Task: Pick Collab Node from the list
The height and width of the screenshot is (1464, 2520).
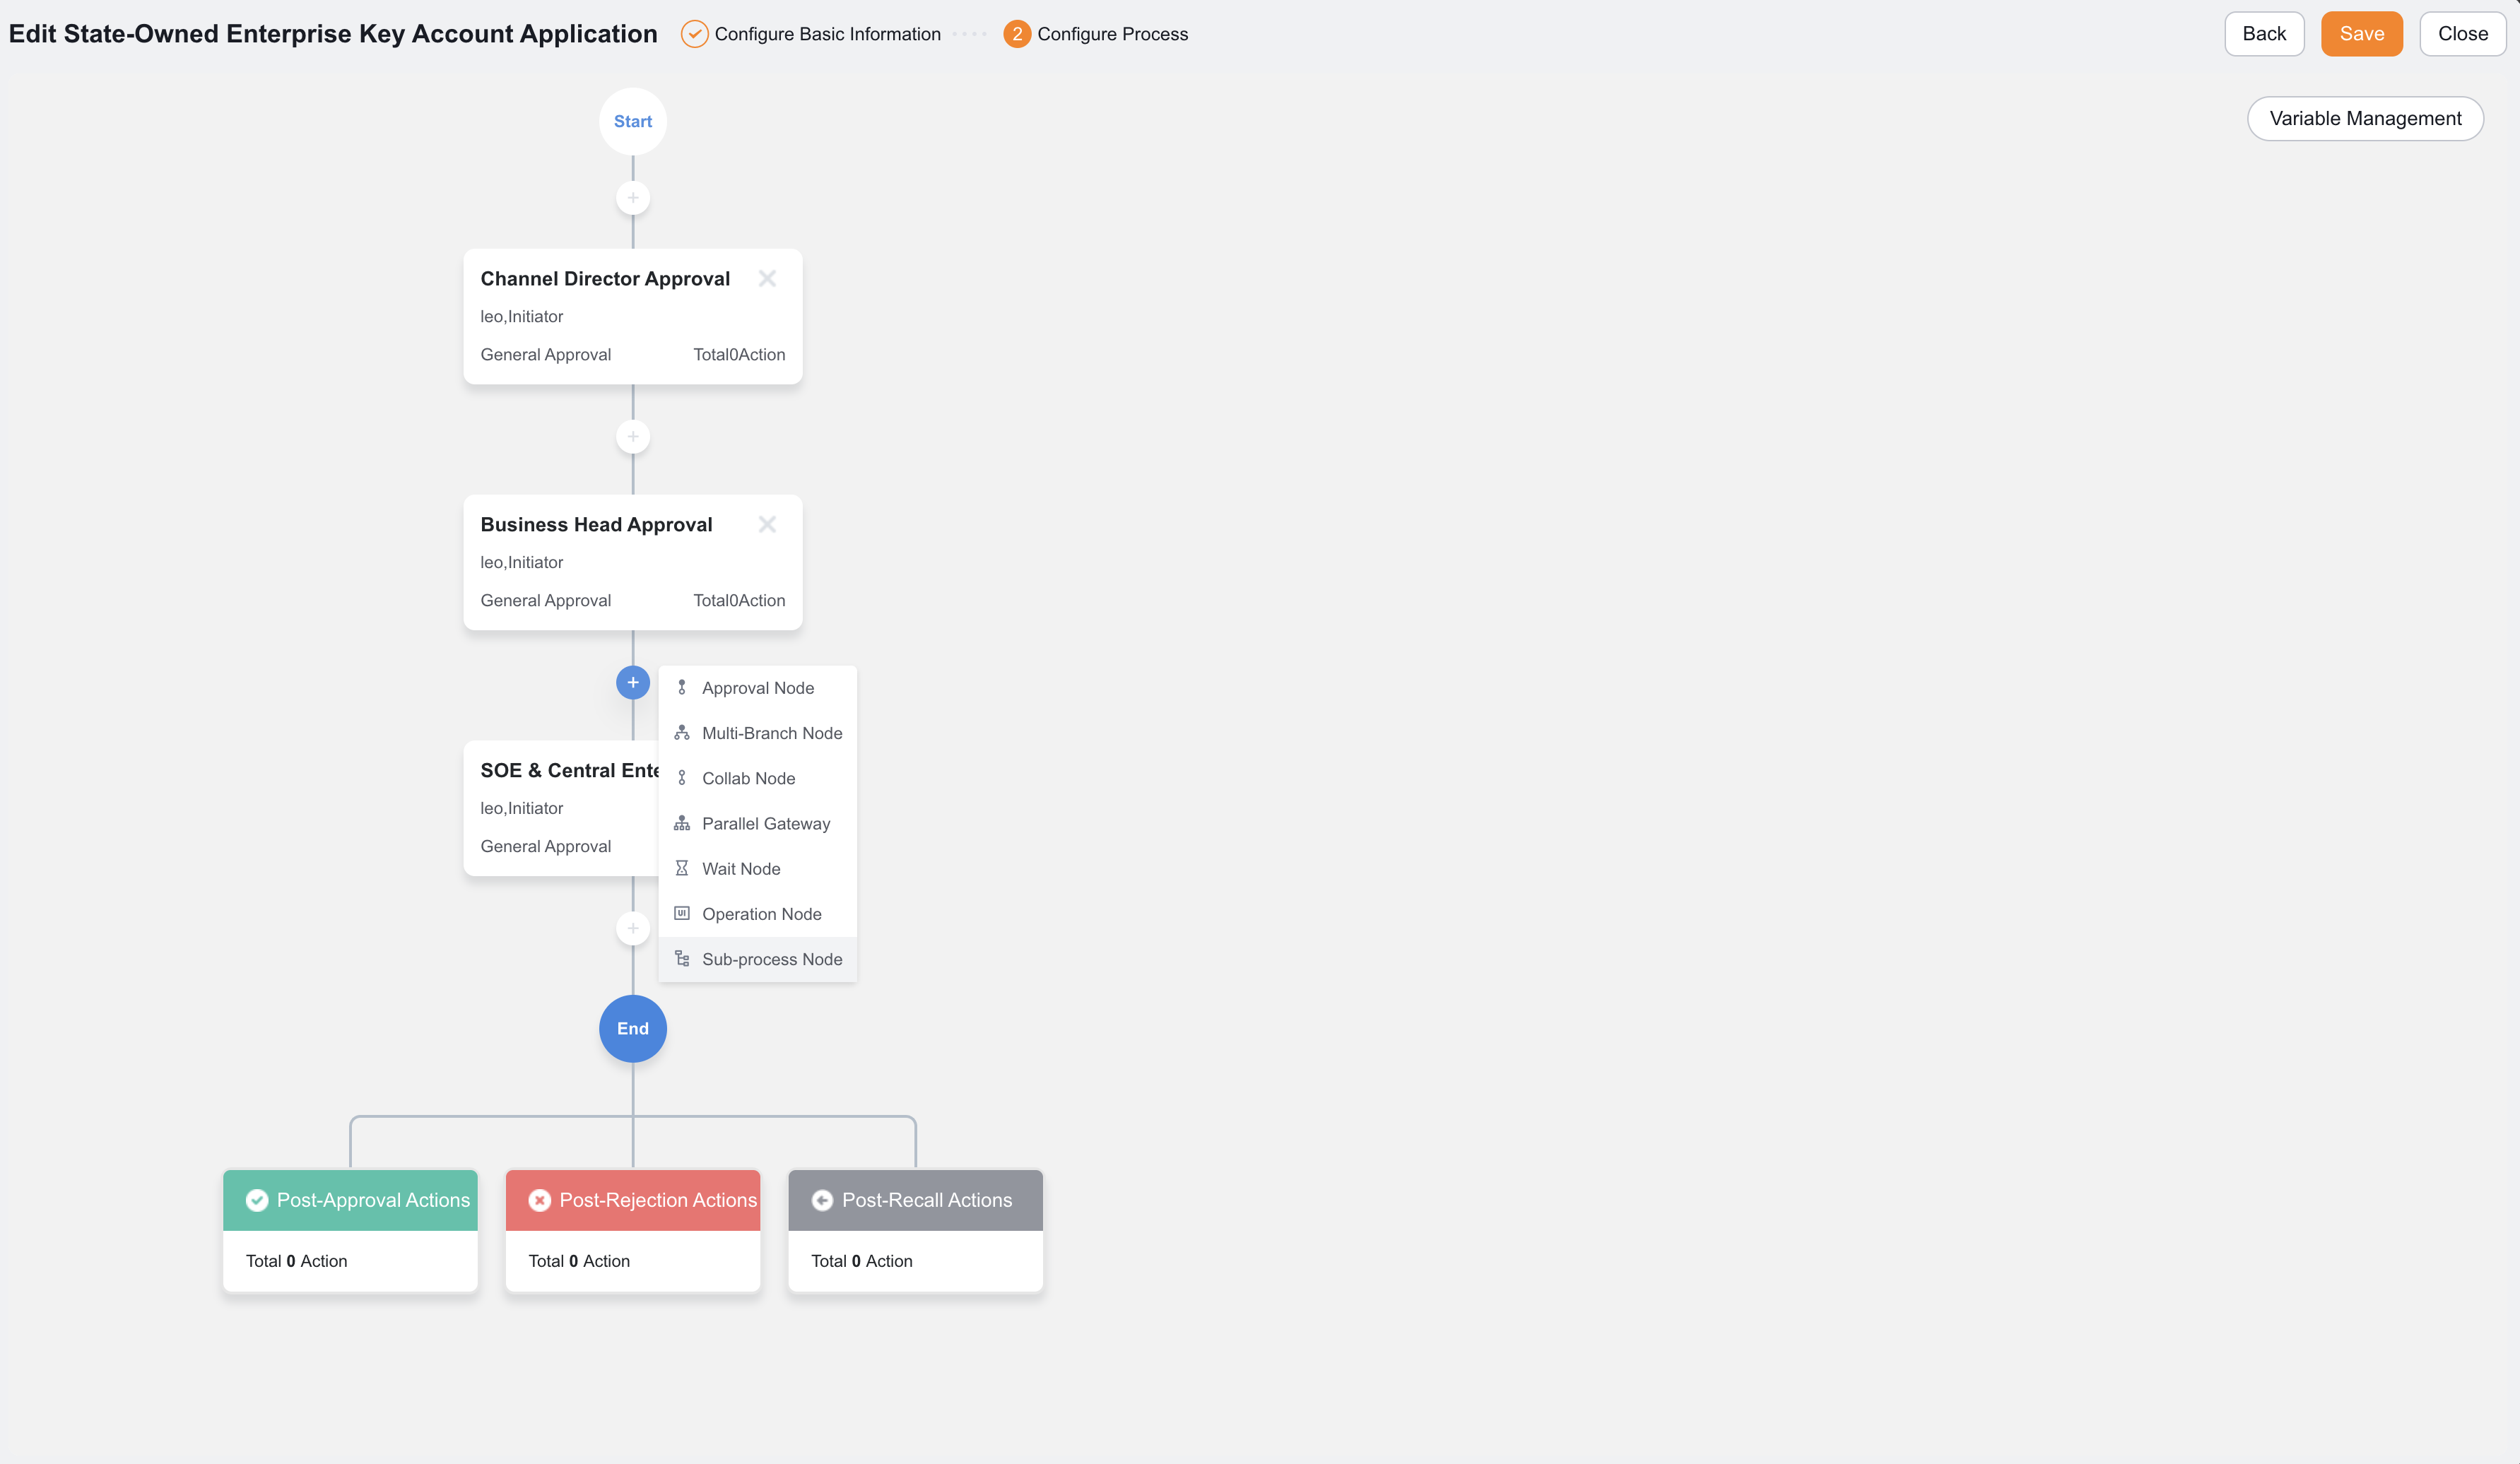Action: point(758,778)
